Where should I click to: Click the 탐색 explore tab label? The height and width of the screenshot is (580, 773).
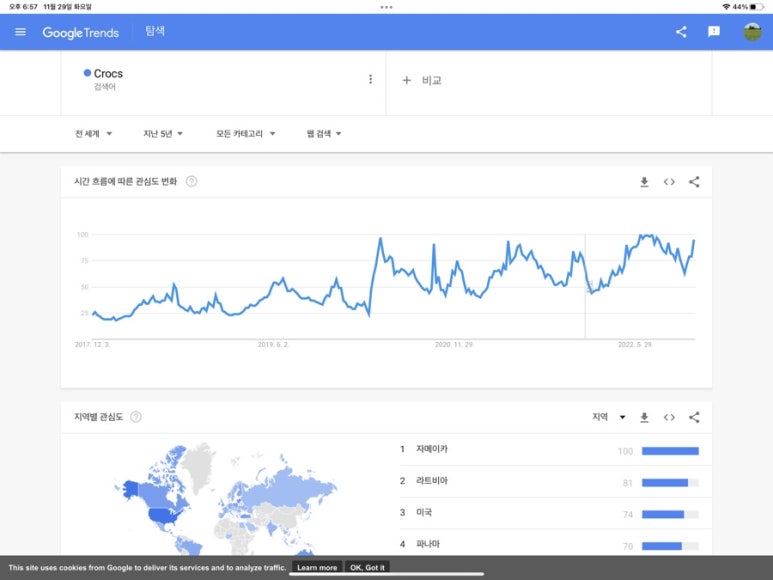[x=155, y=32]
